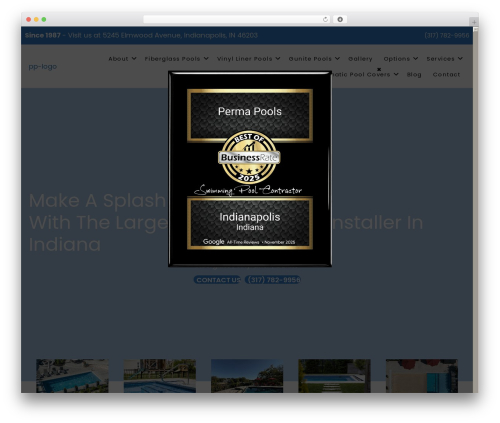Expand the Services chevron
This screenshot has width=500, height=423.
point(460,58)
